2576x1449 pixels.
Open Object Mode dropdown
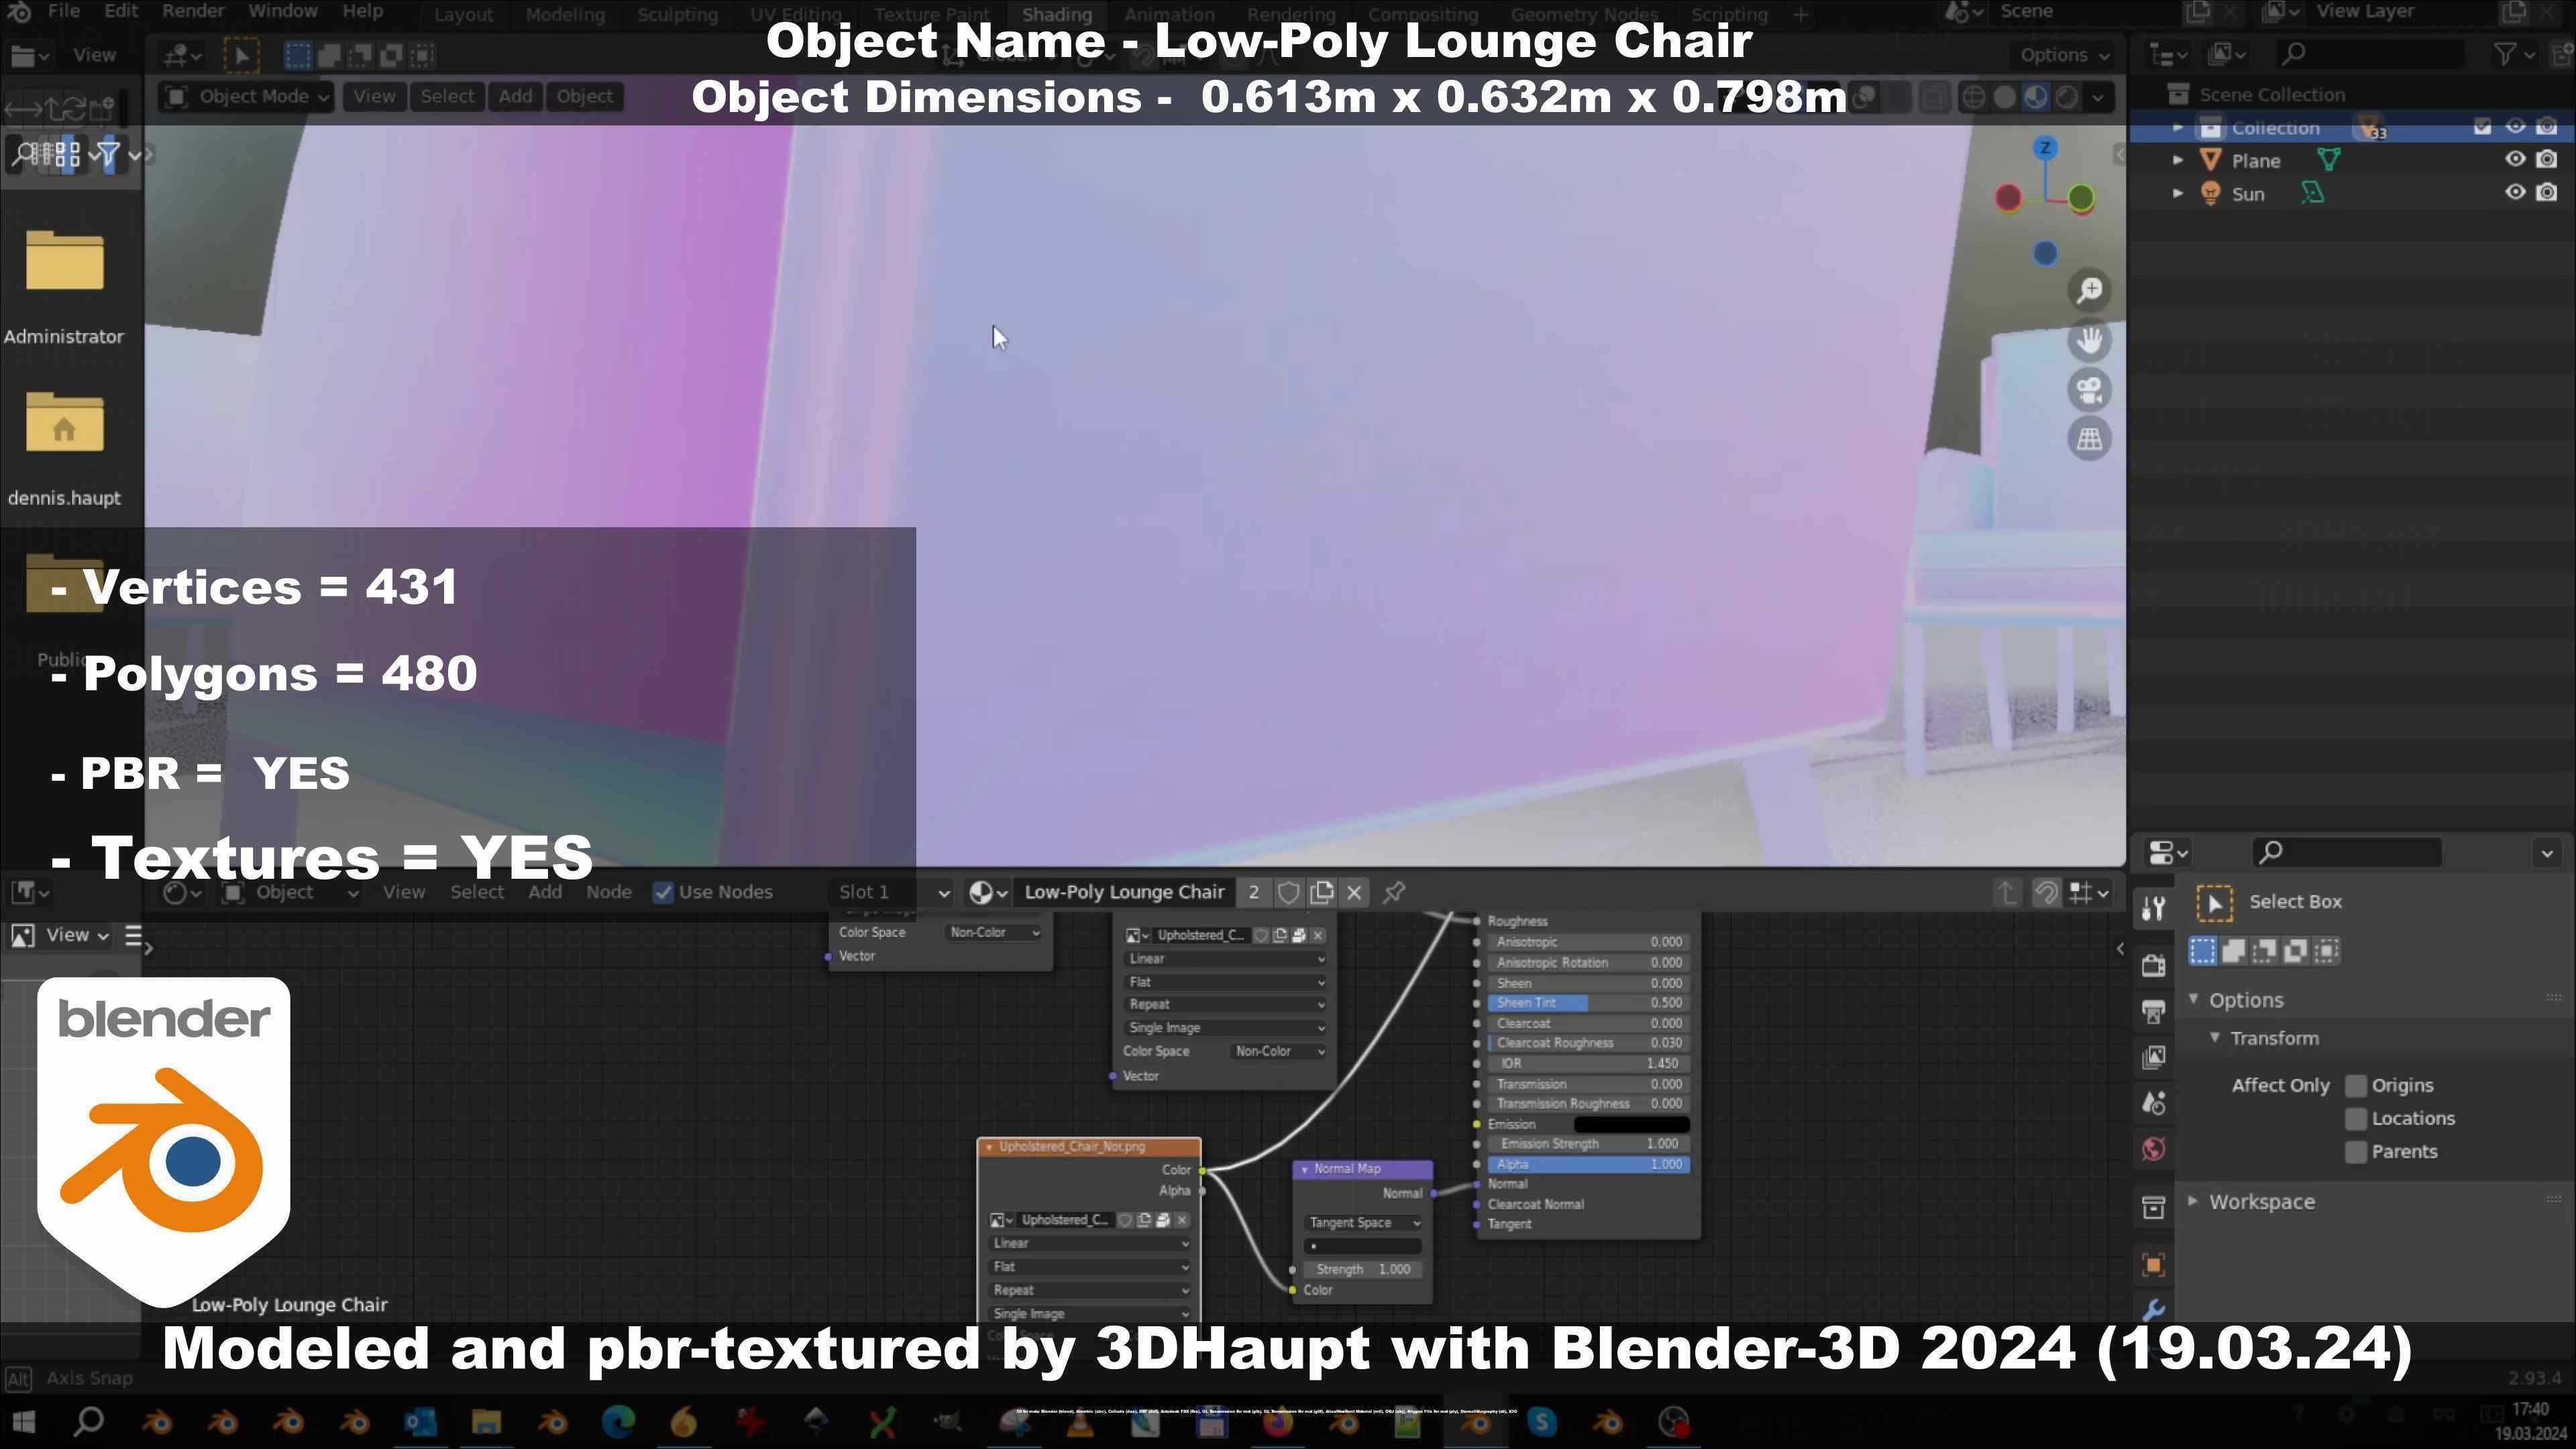(247, 97)
